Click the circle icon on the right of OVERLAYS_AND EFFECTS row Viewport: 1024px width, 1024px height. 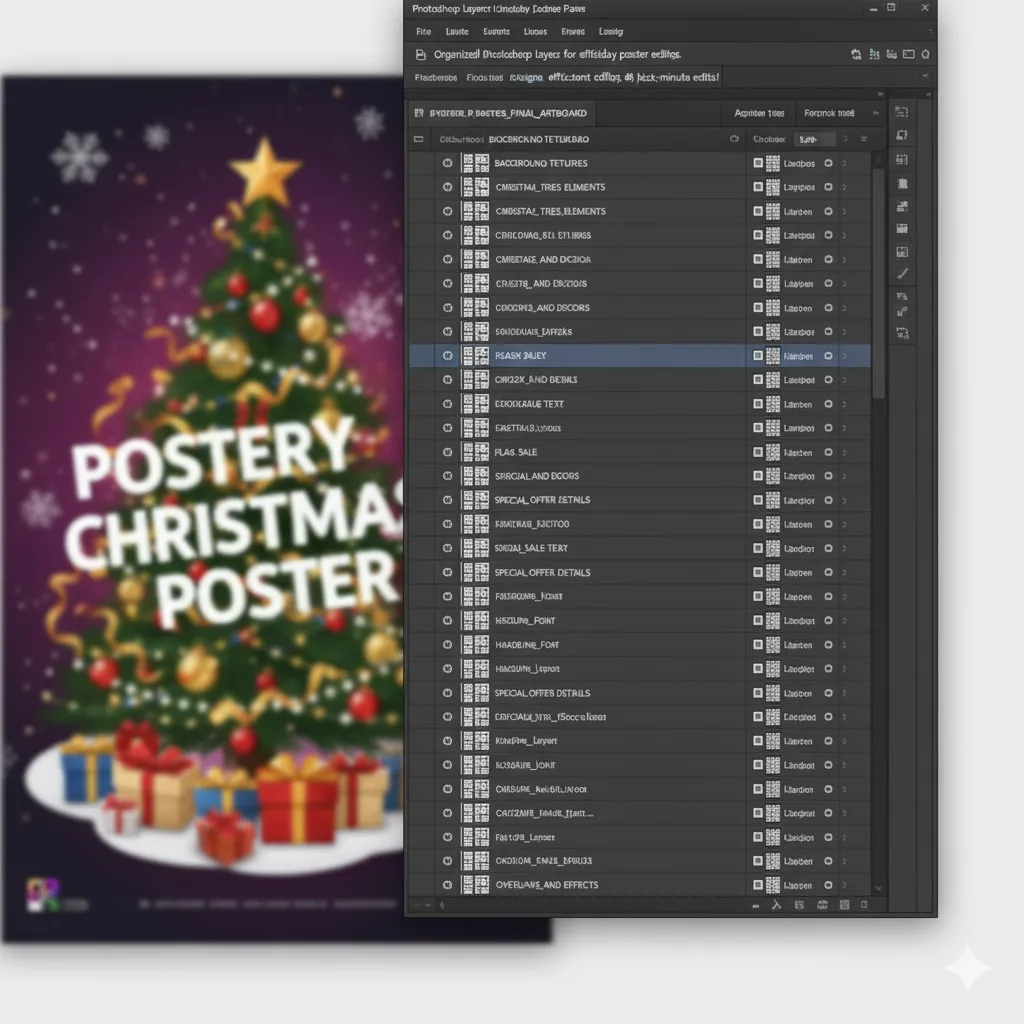coord(828,885)
